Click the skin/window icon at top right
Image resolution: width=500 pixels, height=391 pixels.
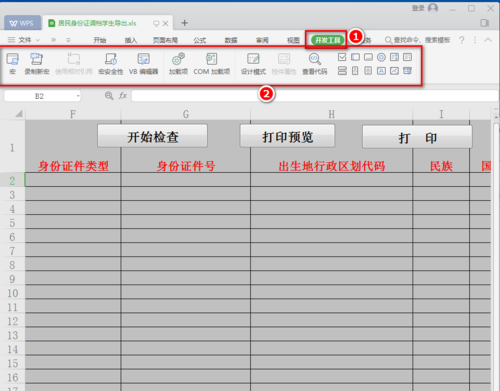click(x=484, y=23)
